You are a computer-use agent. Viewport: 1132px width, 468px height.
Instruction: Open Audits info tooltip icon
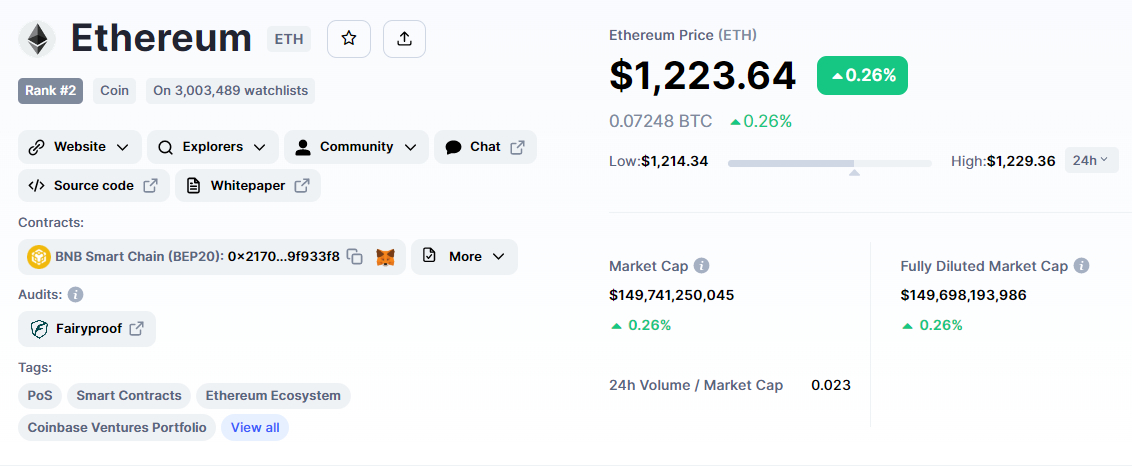tap(76, 295)
